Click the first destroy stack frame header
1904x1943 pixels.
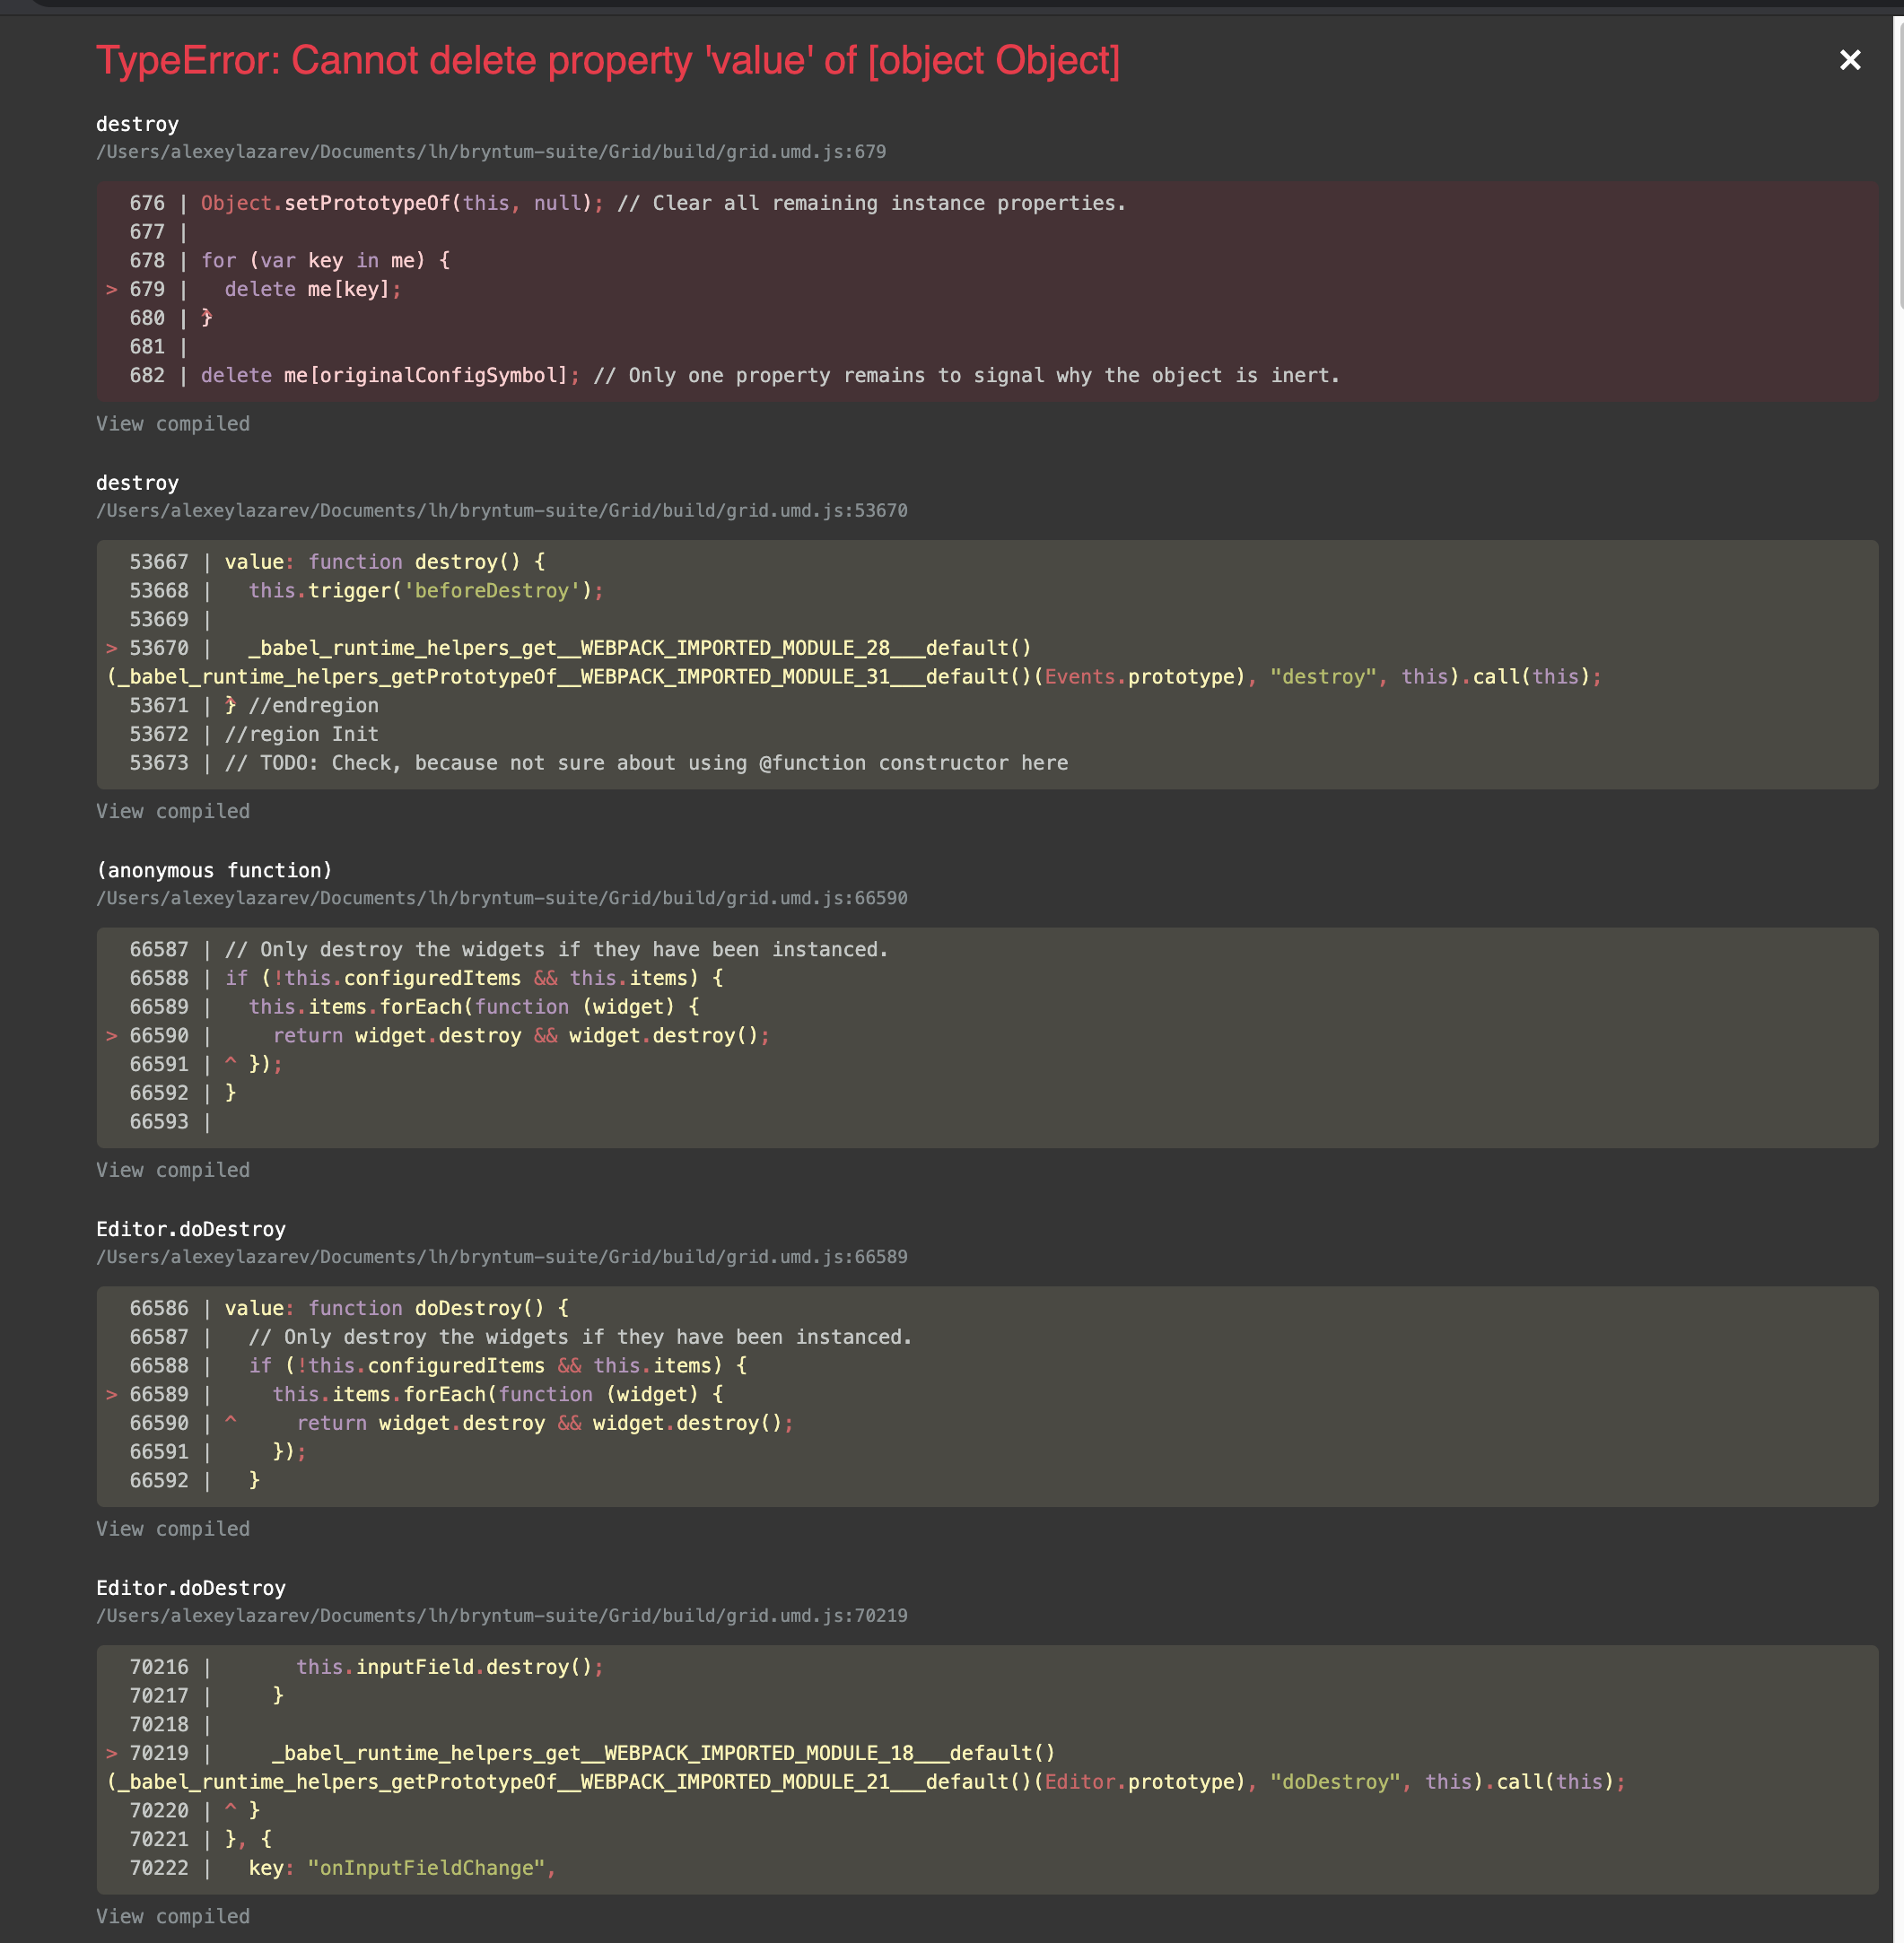tap(136, 124)
